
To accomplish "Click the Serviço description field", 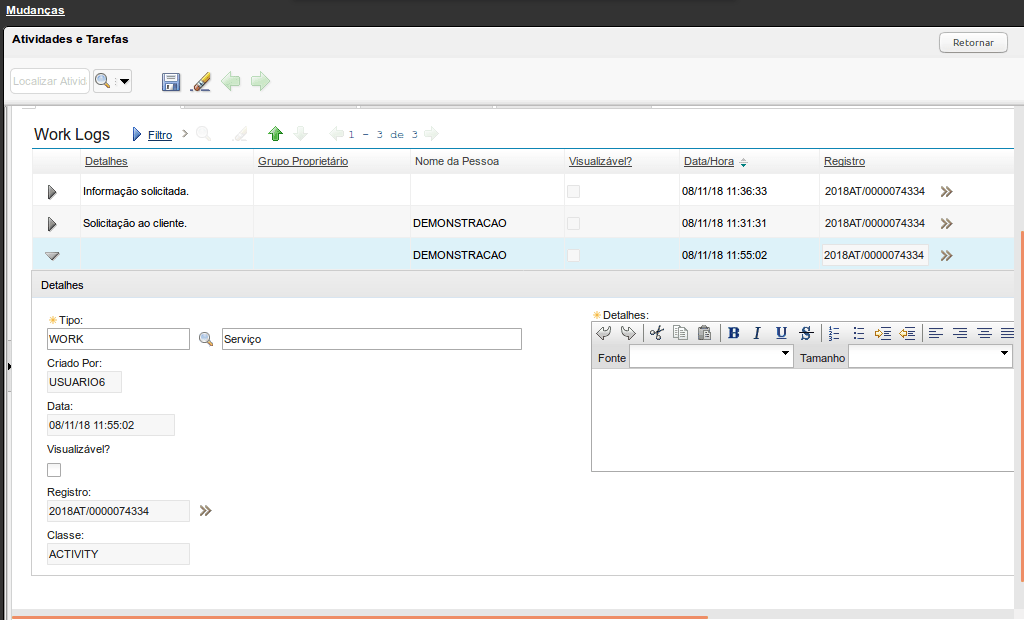I will (x=372, y=339).
